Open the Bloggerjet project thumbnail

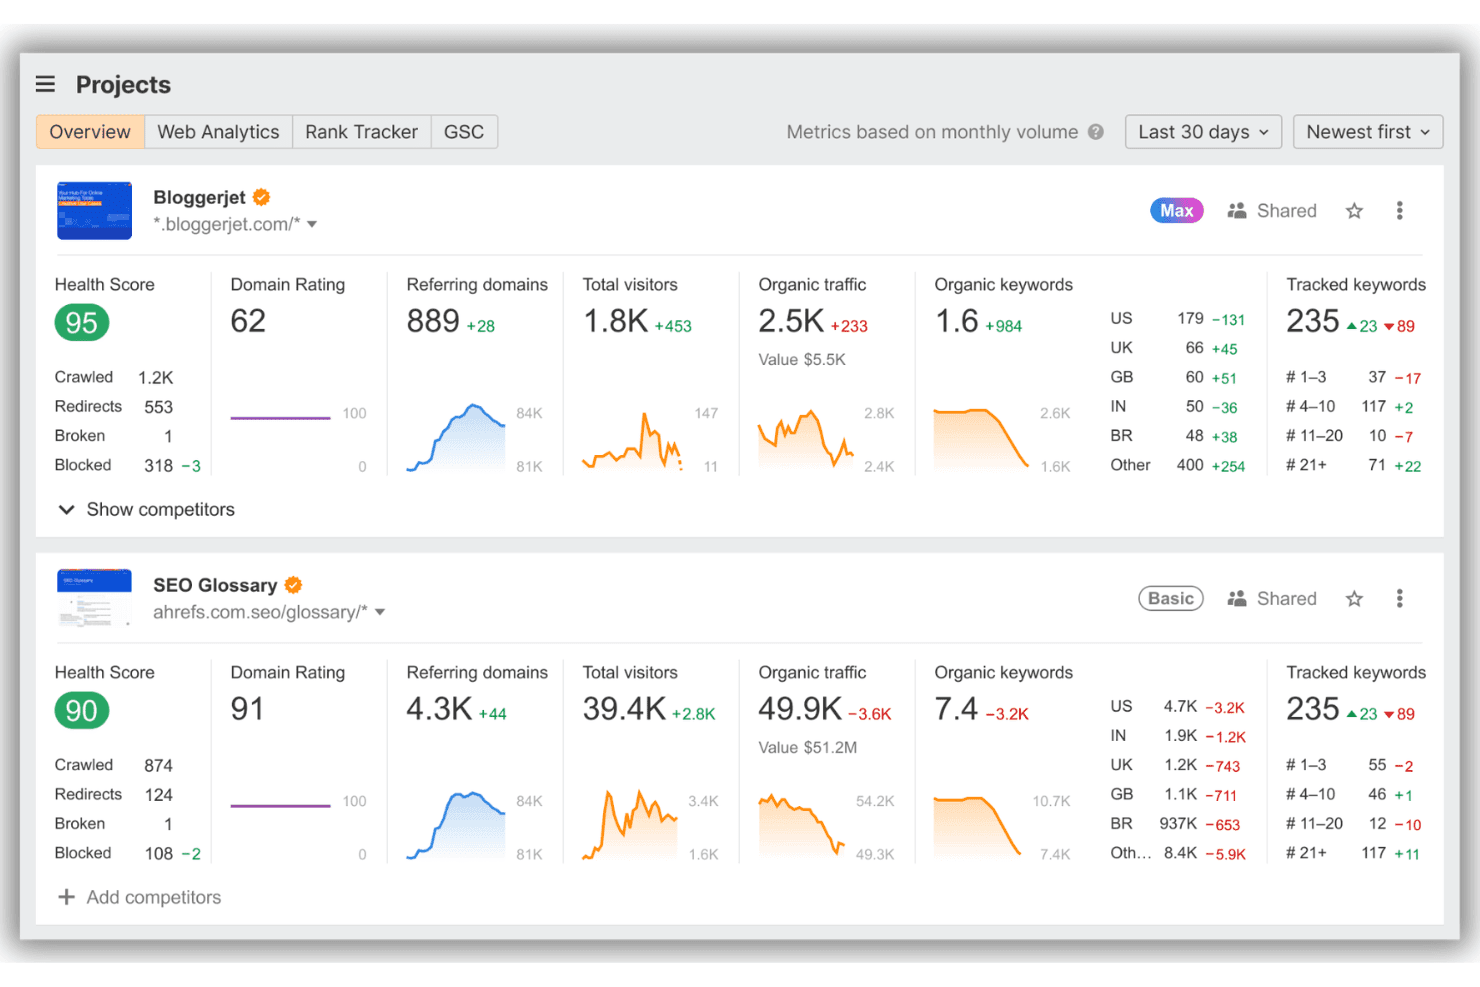click(x=94, y=211)
